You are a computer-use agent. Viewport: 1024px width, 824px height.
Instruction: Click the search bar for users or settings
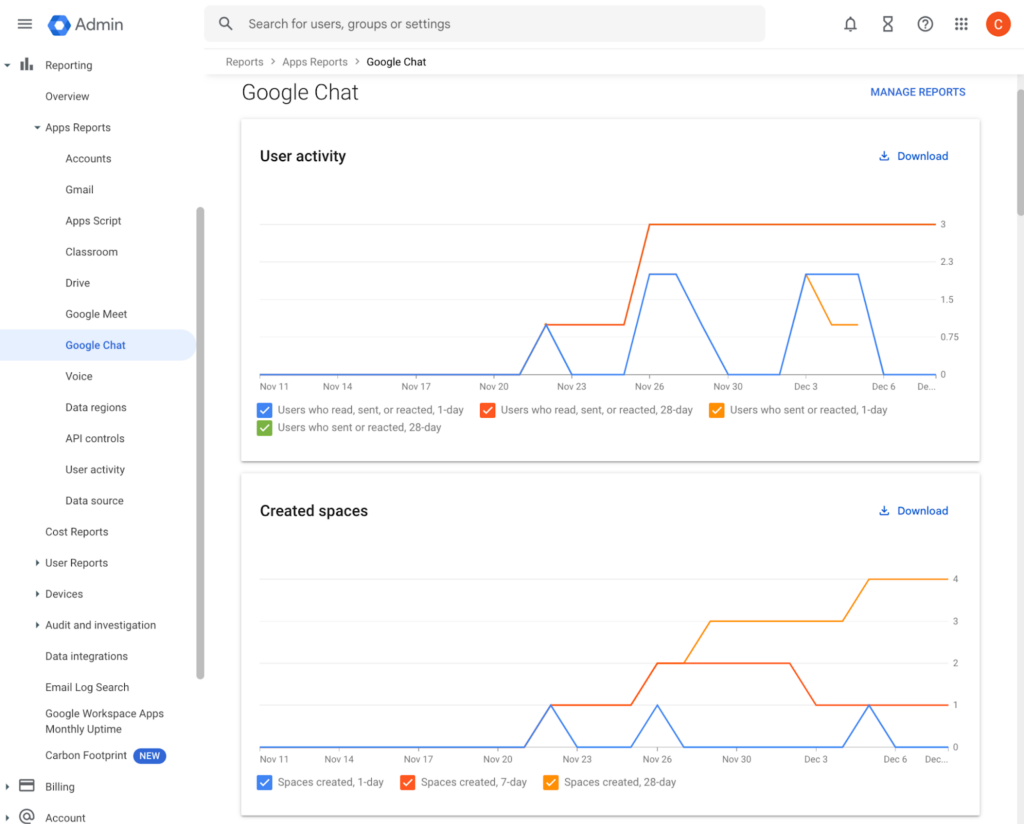[x=485, y=22]
